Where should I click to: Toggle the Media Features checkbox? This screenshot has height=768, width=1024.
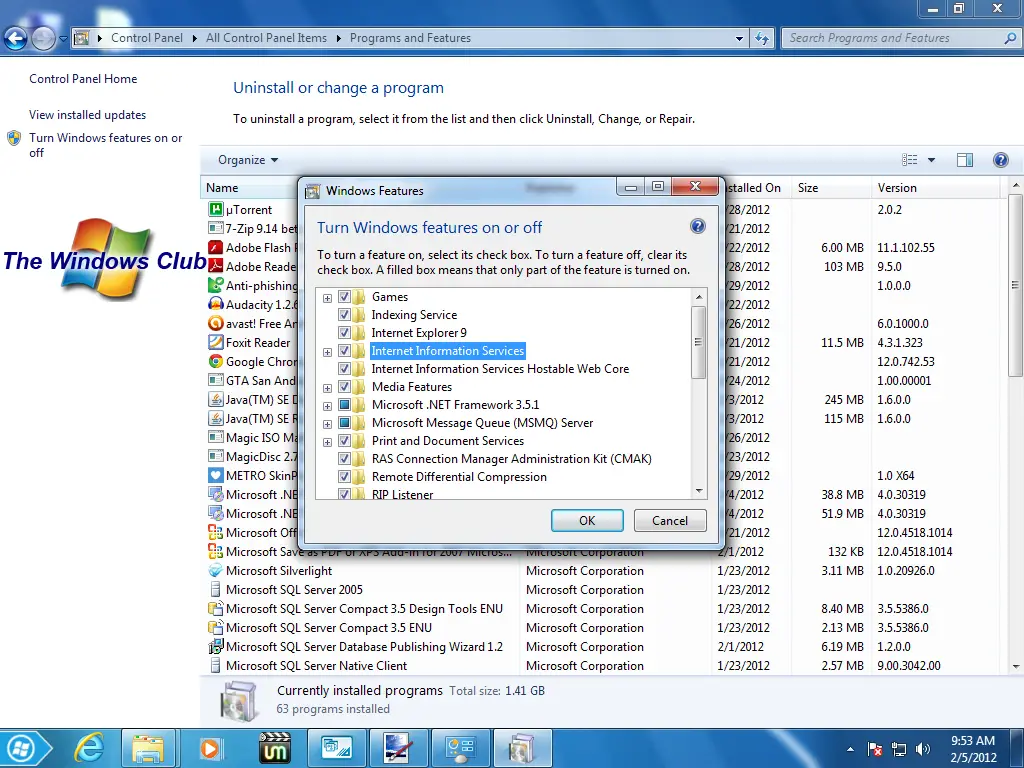tap(344, 387)
